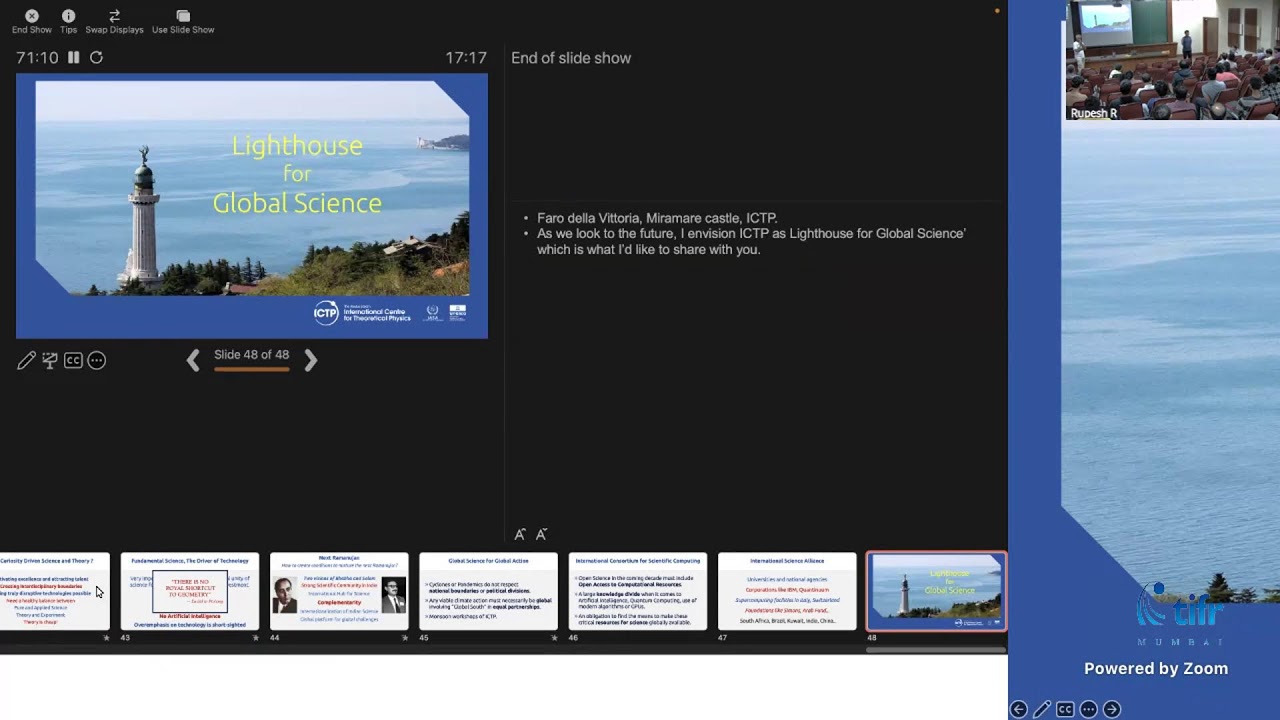The width and height of the screenshot is (1280, 720).
Task: Click the Powered by Zoom label
Action: coord(1156,669)
